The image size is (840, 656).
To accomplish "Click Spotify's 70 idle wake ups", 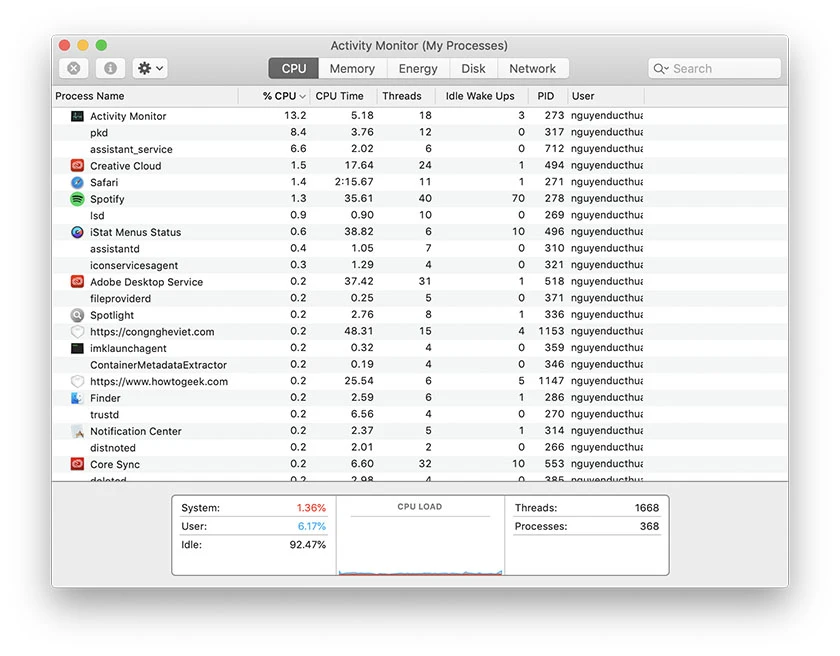I will coord(518,199).
